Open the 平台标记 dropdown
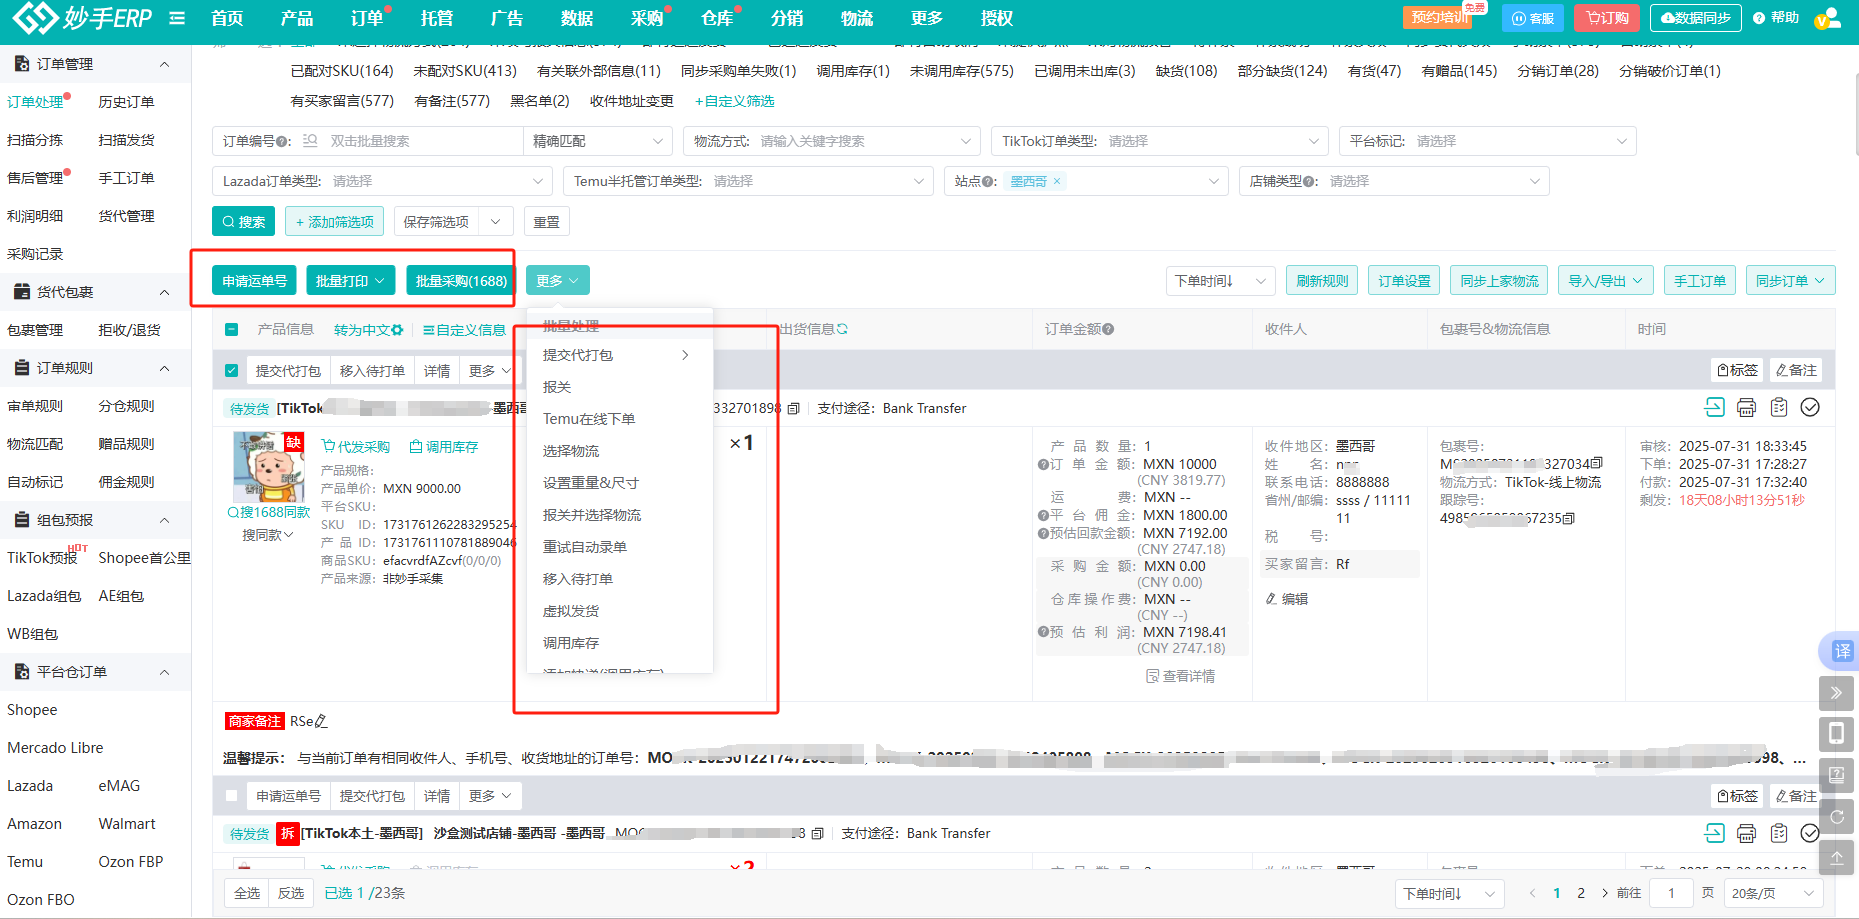 [x=1488, y=141]
